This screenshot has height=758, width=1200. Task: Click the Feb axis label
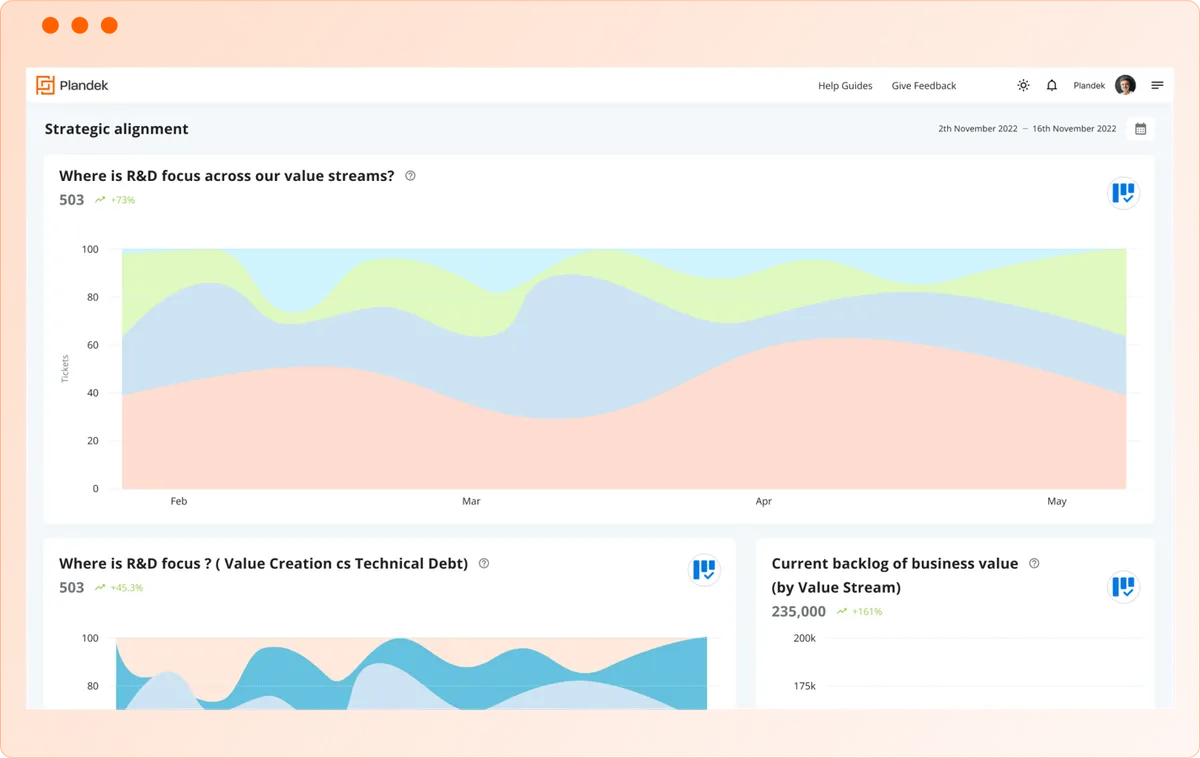(179, 502)
